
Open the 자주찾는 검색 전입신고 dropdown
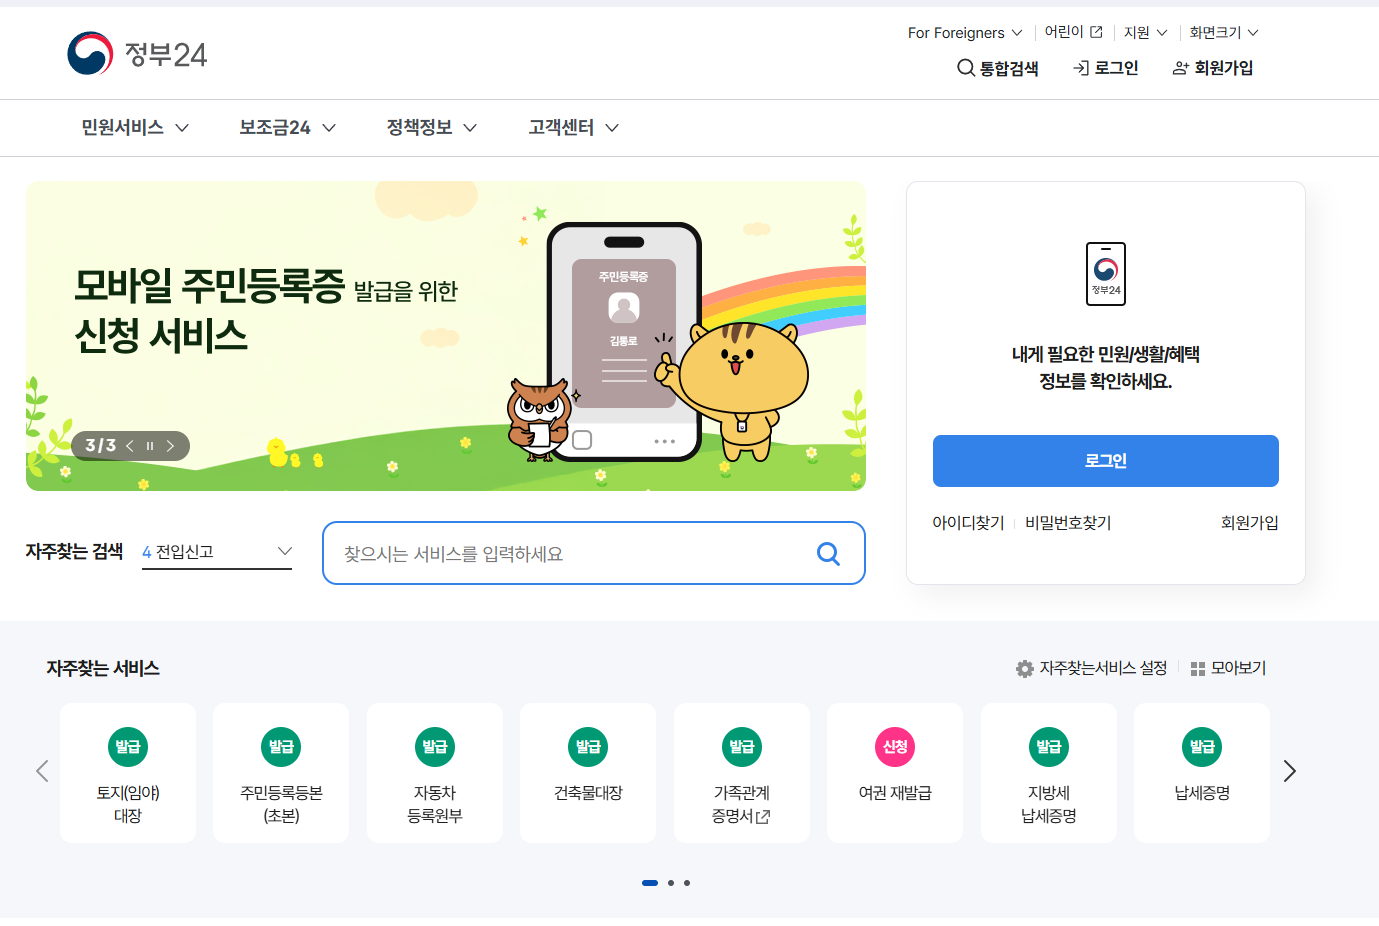tap(217, 552)
